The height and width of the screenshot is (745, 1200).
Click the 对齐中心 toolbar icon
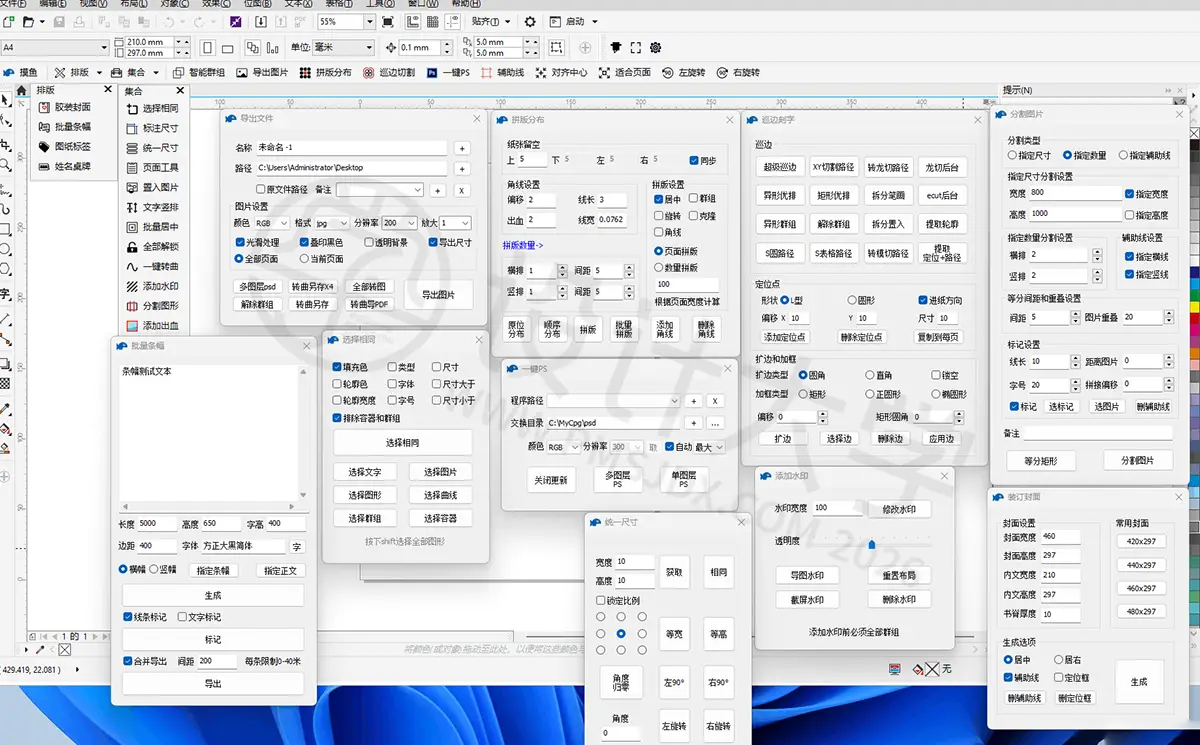point(541,73)
